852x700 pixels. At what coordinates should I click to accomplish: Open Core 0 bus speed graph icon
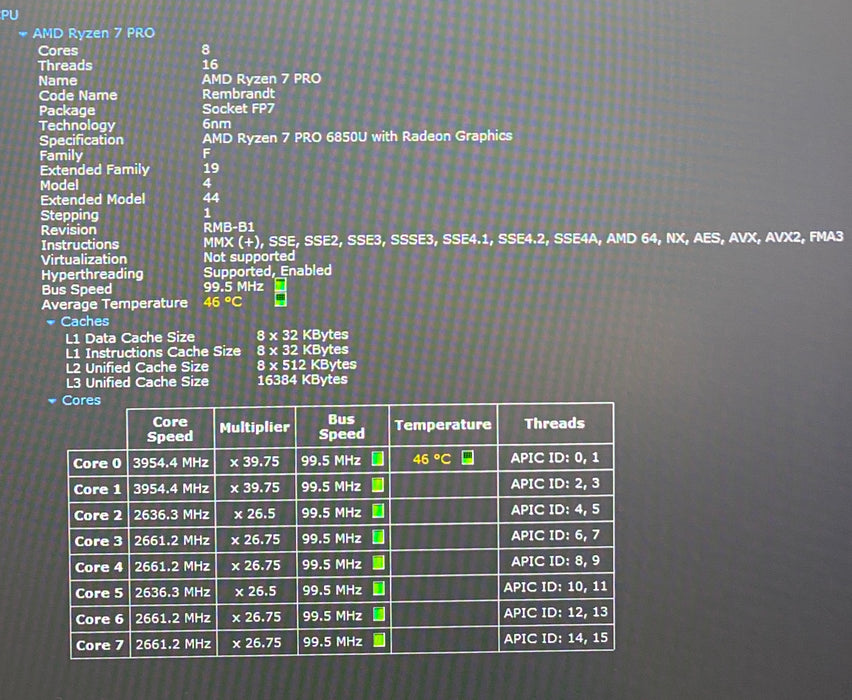coord(378,459)
